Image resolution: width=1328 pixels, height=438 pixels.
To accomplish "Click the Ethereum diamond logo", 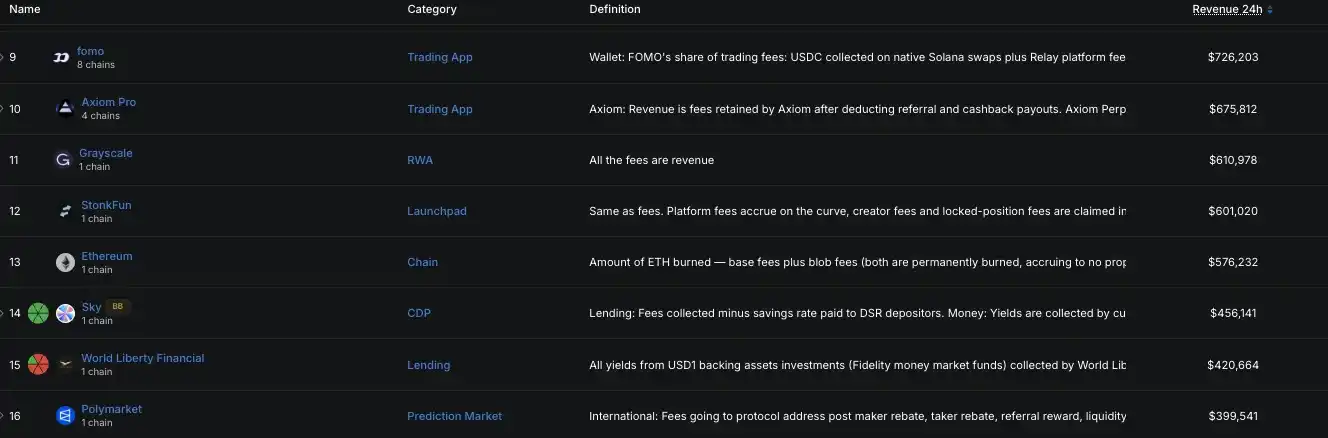I will pyautogui.click(x=65, y=262).
